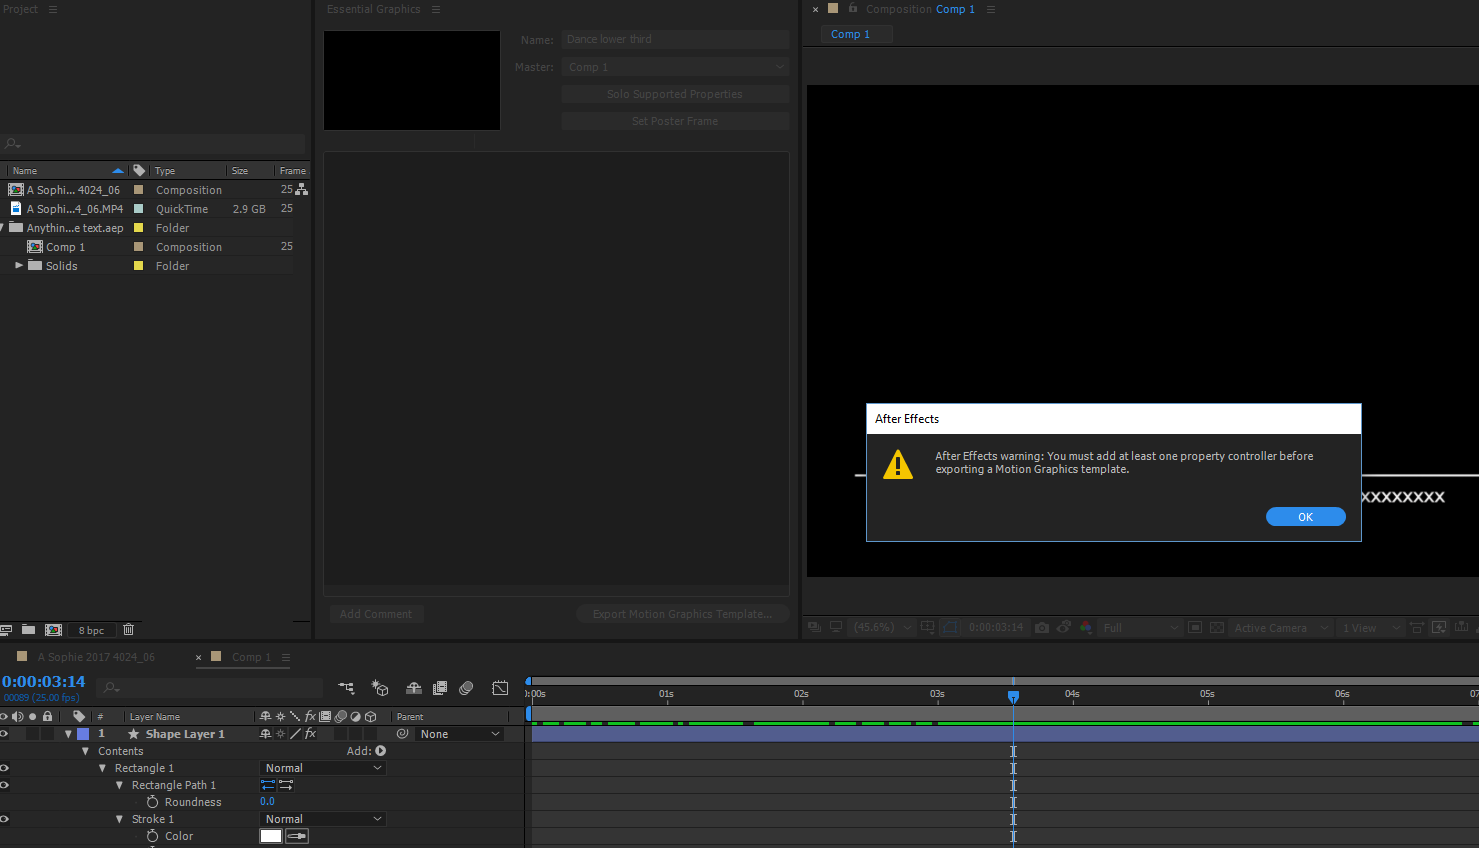Solo Shape Layer 1
The image size is (1479, 848).
click(32, 733)
